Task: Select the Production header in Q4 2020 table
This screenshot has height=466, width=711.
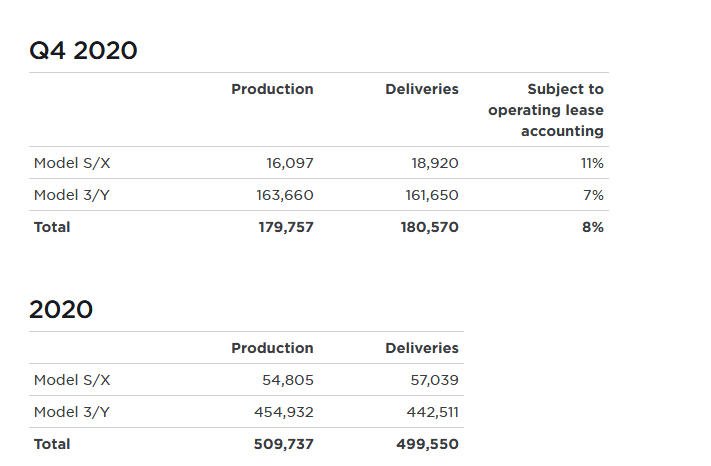Action: click(x=272, y=89)
